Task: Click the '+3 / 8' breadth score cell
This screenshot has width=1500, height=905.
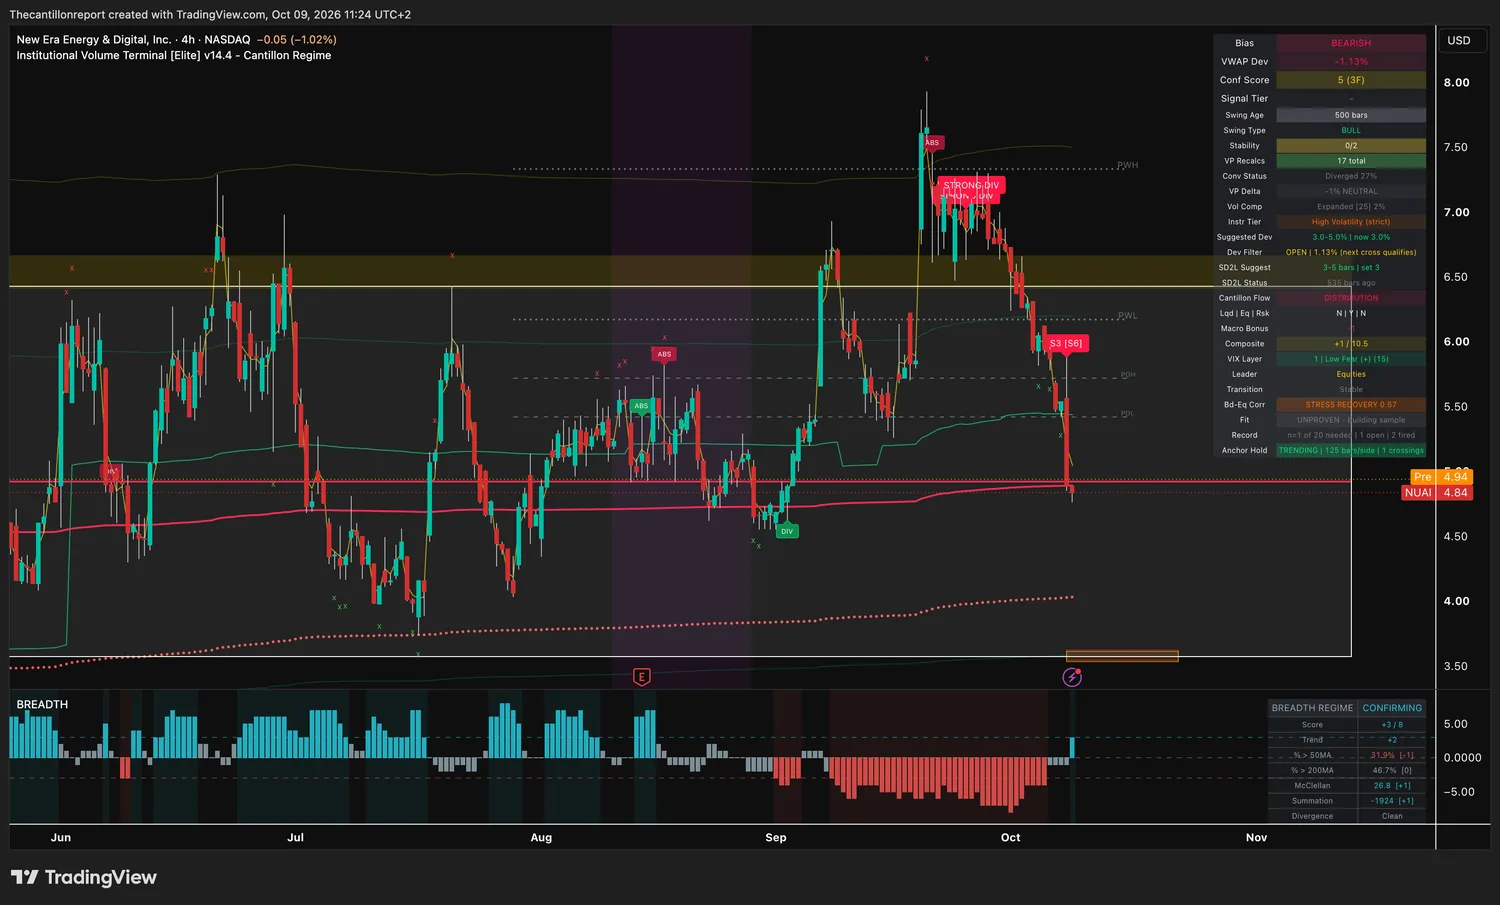Action: 1392,725
